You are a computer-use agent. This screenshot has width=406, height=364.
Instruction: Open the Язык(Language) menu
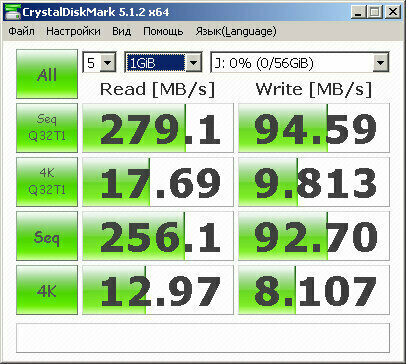[236, 31]
